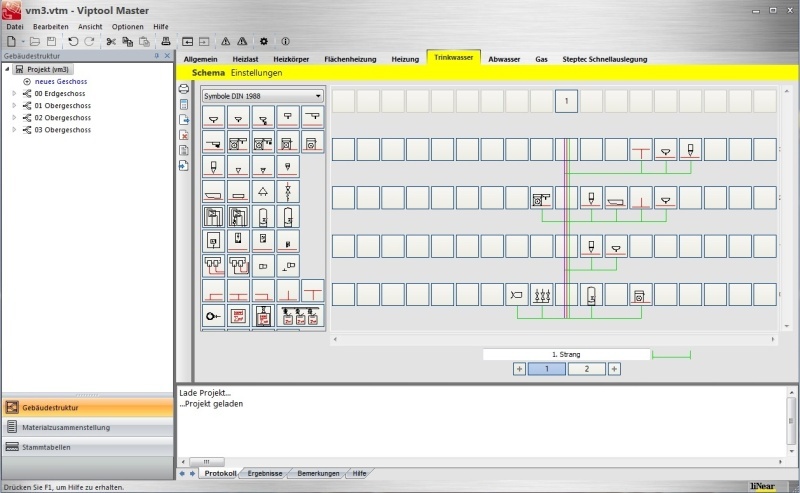The width and height of the screenshot is (800, 493).
Task: Click the plus button left of Strang 1
Action: (x=519, y=369)
